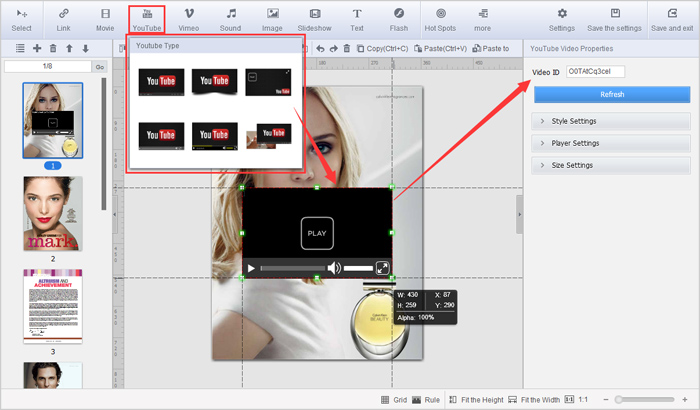Move page down with down arrow

[x=85, y=48]
